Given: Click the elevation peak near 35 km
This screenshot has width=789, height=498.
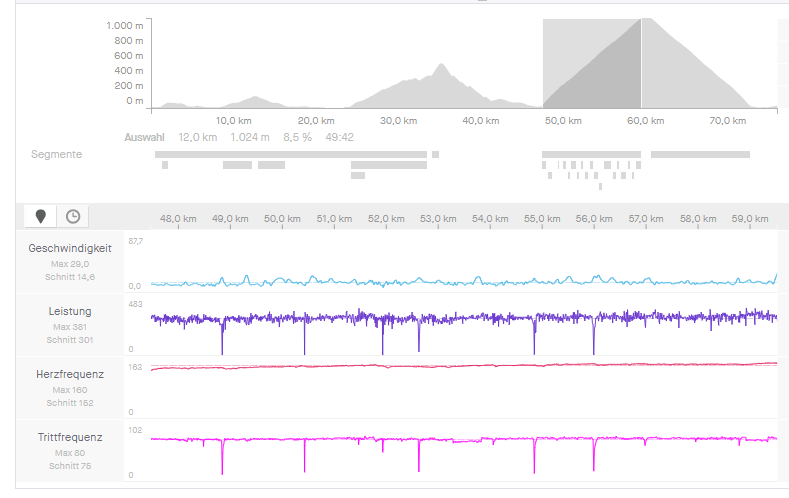Looking at the screenshot, I should [x=440, y=70].
